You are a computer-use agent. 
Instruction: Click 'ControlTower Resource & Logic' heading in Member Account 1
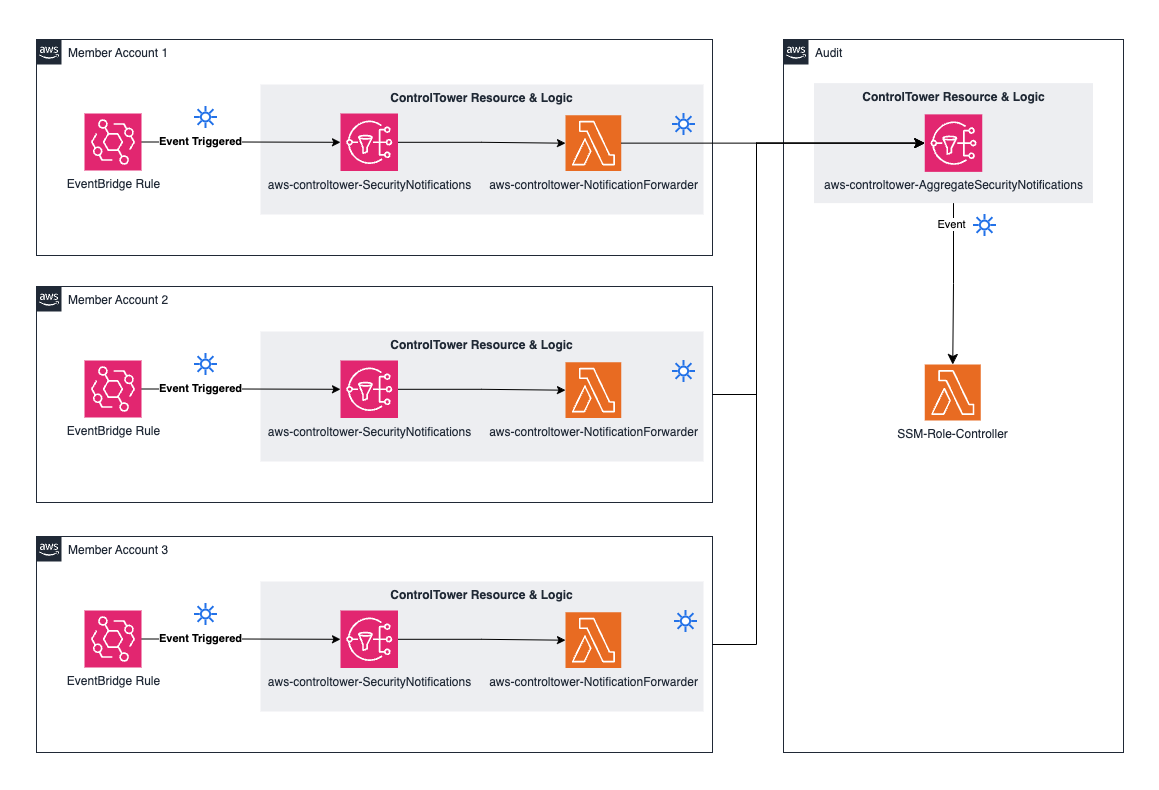click(x=481, y=98)
